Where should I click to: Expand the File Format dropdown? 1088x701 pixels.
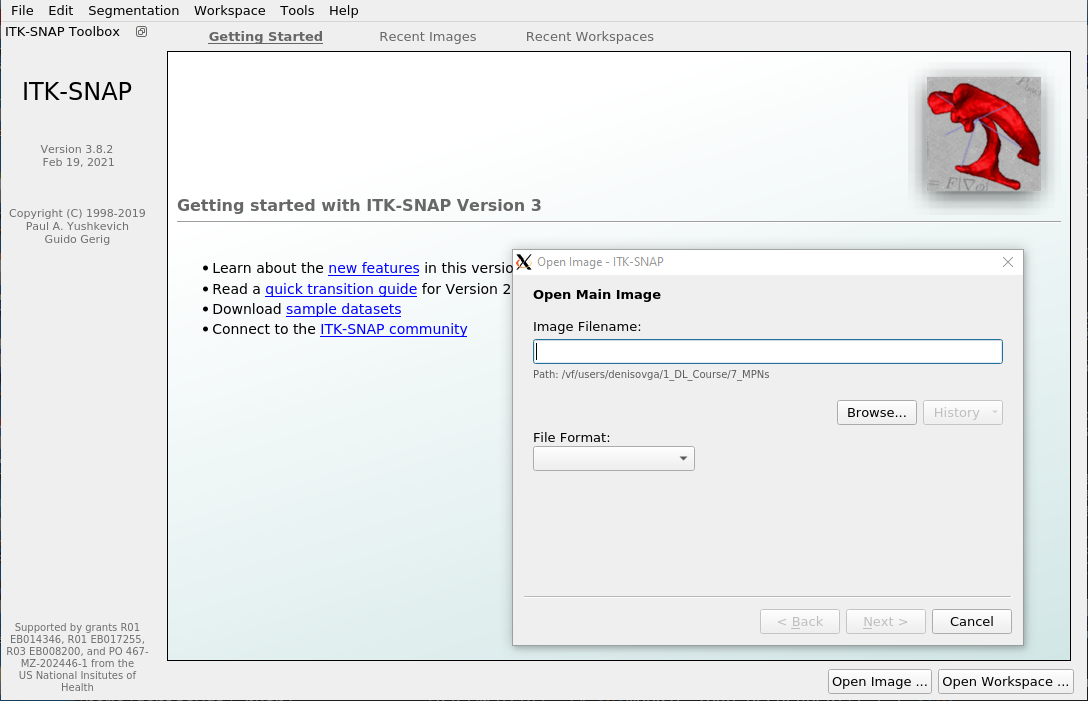pyautogui.click(x=614, y=458)
